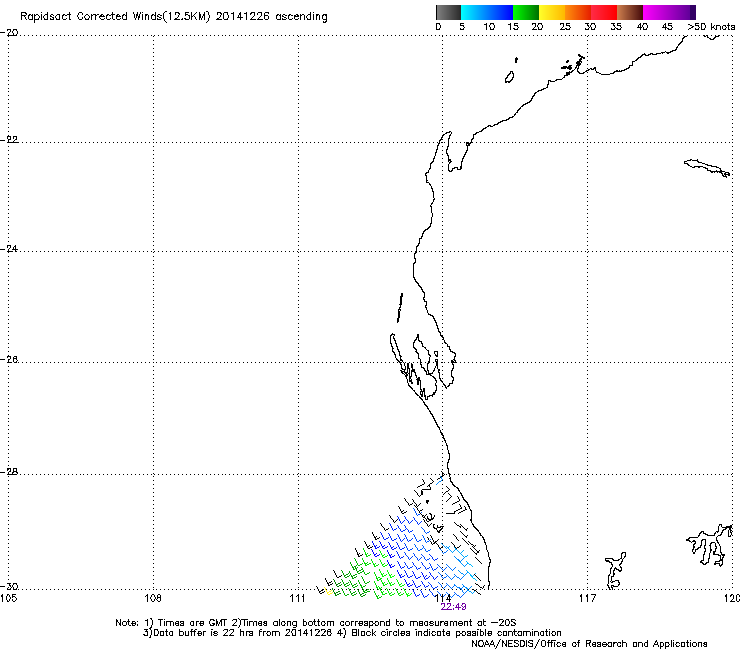Screen dimensions: 740x650
Task: Click the orange 25-30 knots color band
Action: pos(578,12)
